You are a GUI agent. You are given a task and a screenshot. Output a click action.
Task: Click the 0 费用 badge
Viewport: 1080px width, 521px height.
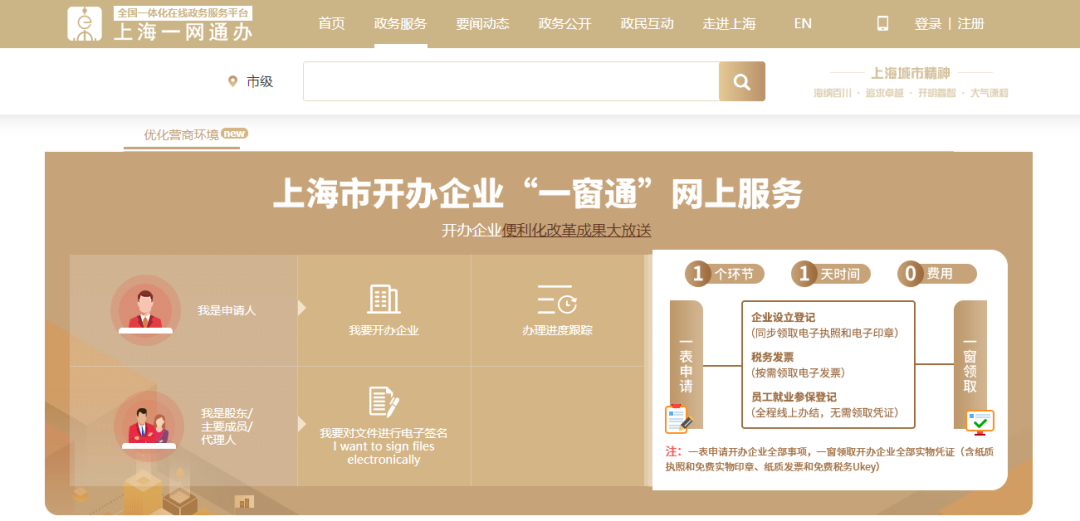(x=937, y=274)
